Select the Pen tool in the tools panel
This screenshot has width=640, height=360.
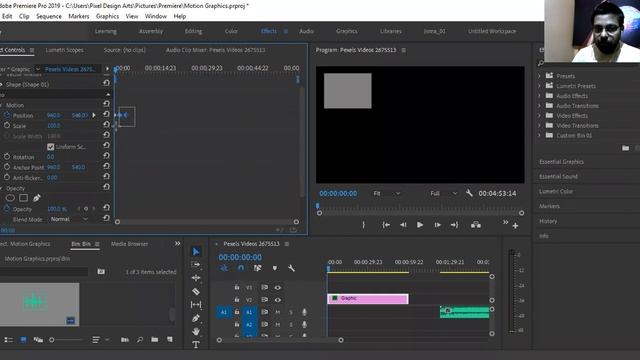(196, 318)
